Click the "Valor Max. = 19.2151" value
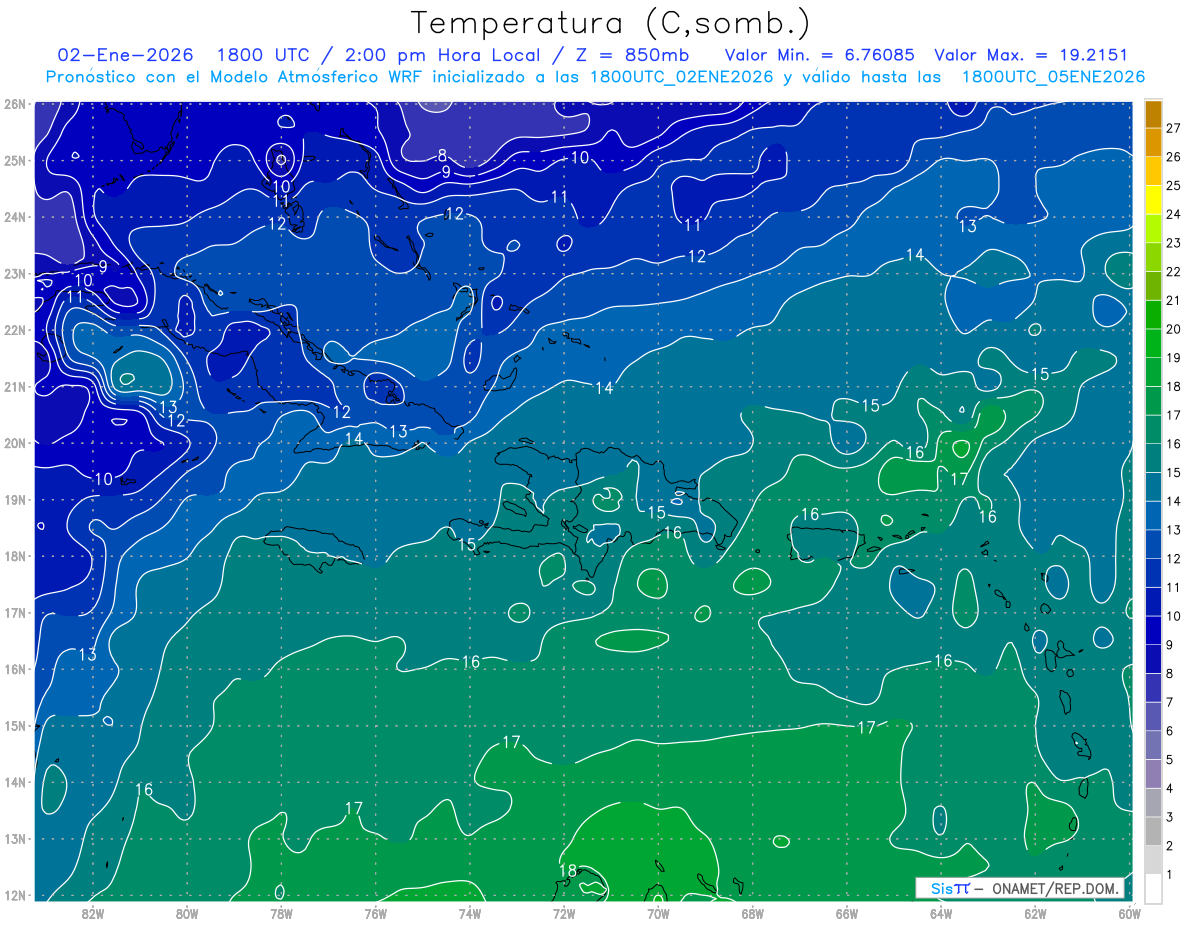This screenshot has height=927, width=1200. pos(1031,55)
